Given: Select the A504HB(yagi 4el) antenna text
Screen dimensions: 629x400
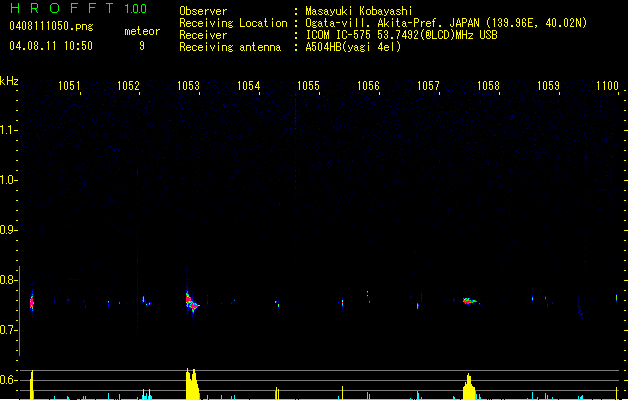Looking at the screenshot, I should coord(353,47).
